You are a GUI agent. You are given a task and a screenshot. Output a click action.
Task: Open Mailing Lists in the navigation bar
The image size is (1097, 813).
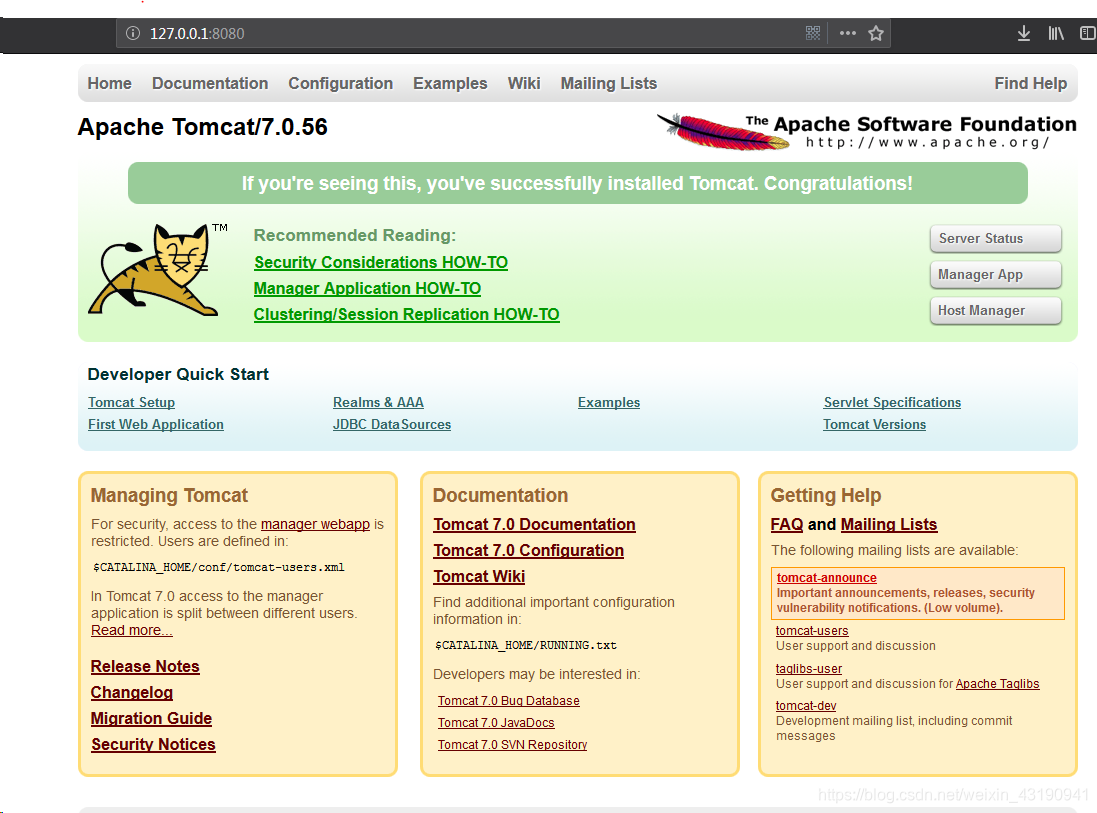(x=609, y=83)
